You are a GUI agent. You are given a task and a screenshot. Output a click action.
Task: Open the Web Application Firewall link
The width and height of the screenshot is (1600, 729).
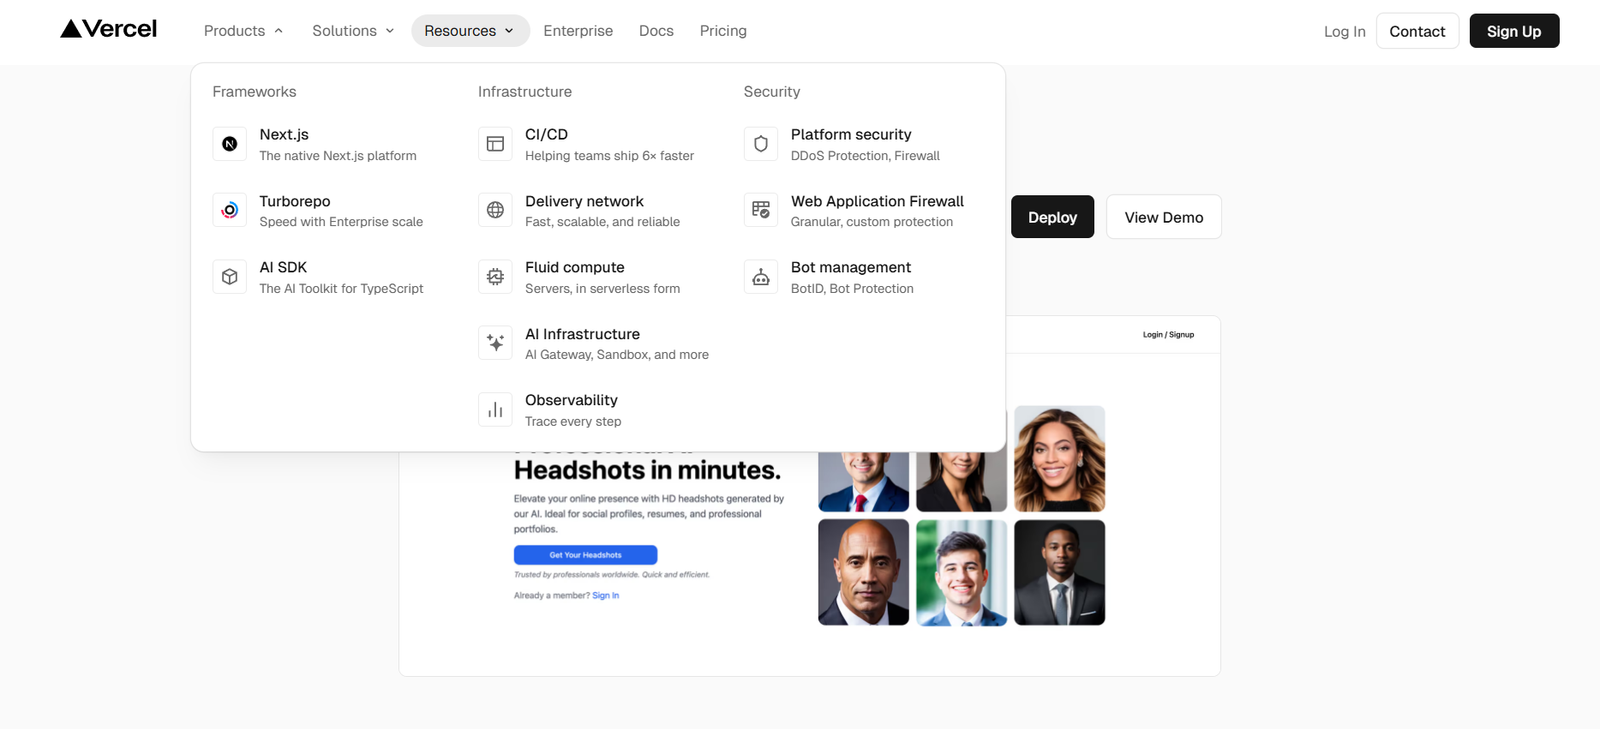click(x=876, y=202)
